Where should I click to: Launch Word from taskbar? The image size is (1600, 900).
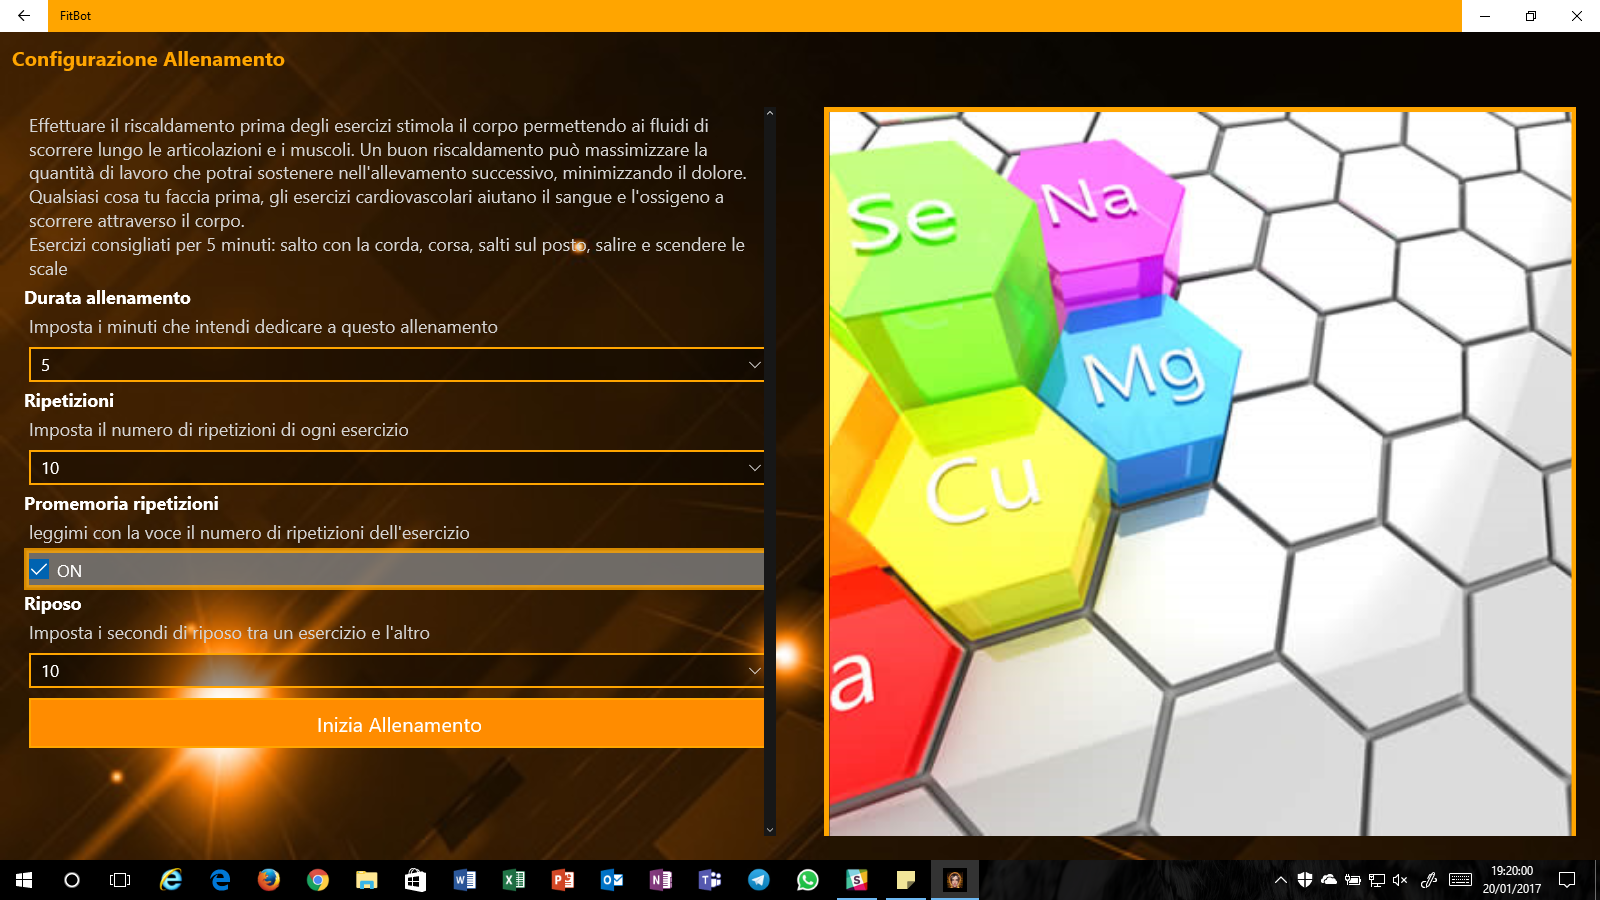(x=465, y=880)
